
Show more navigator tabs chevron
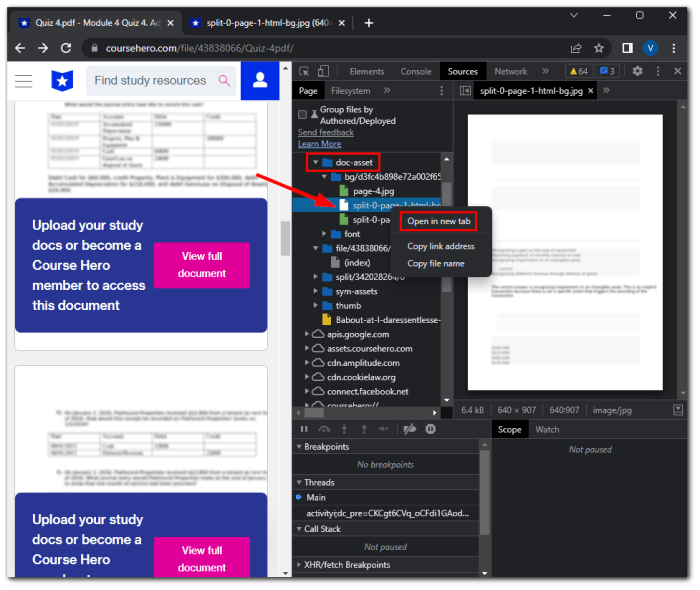[387, 91]
